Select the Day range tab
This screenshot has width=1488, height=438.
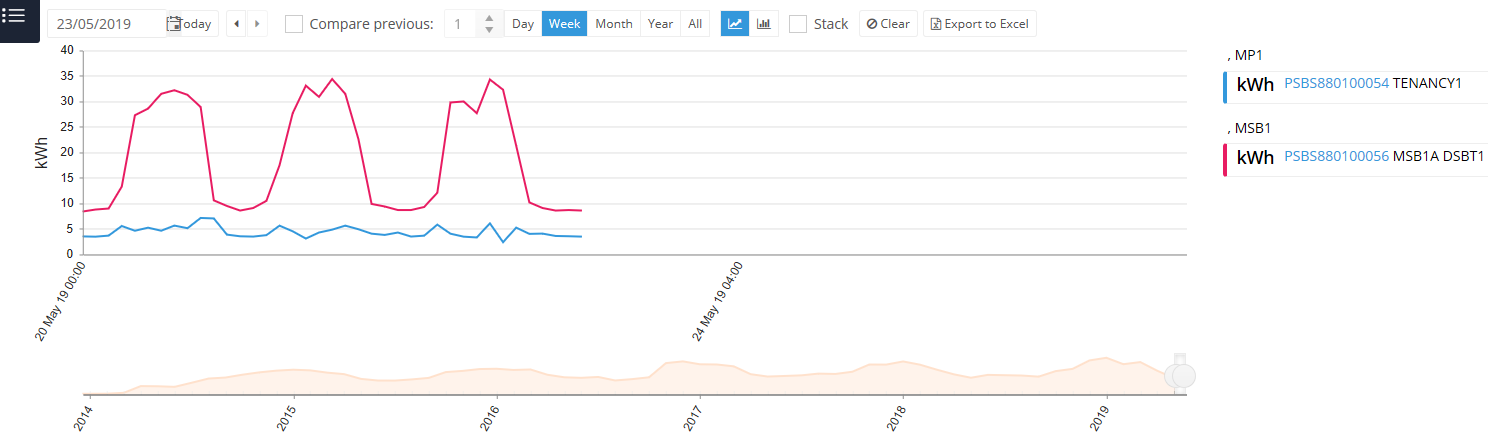click(523, 24)
